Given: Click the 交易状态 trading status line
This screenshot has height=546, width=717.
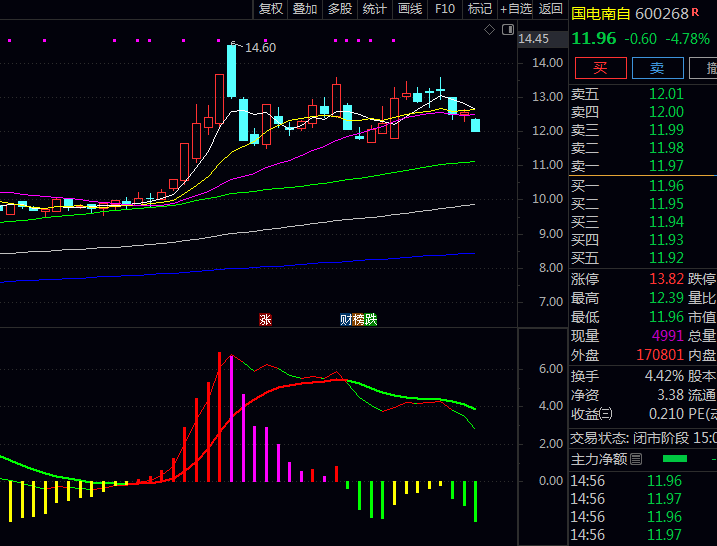Looking at the screenshot, I should pyautogui.click(x=643, y=439).
